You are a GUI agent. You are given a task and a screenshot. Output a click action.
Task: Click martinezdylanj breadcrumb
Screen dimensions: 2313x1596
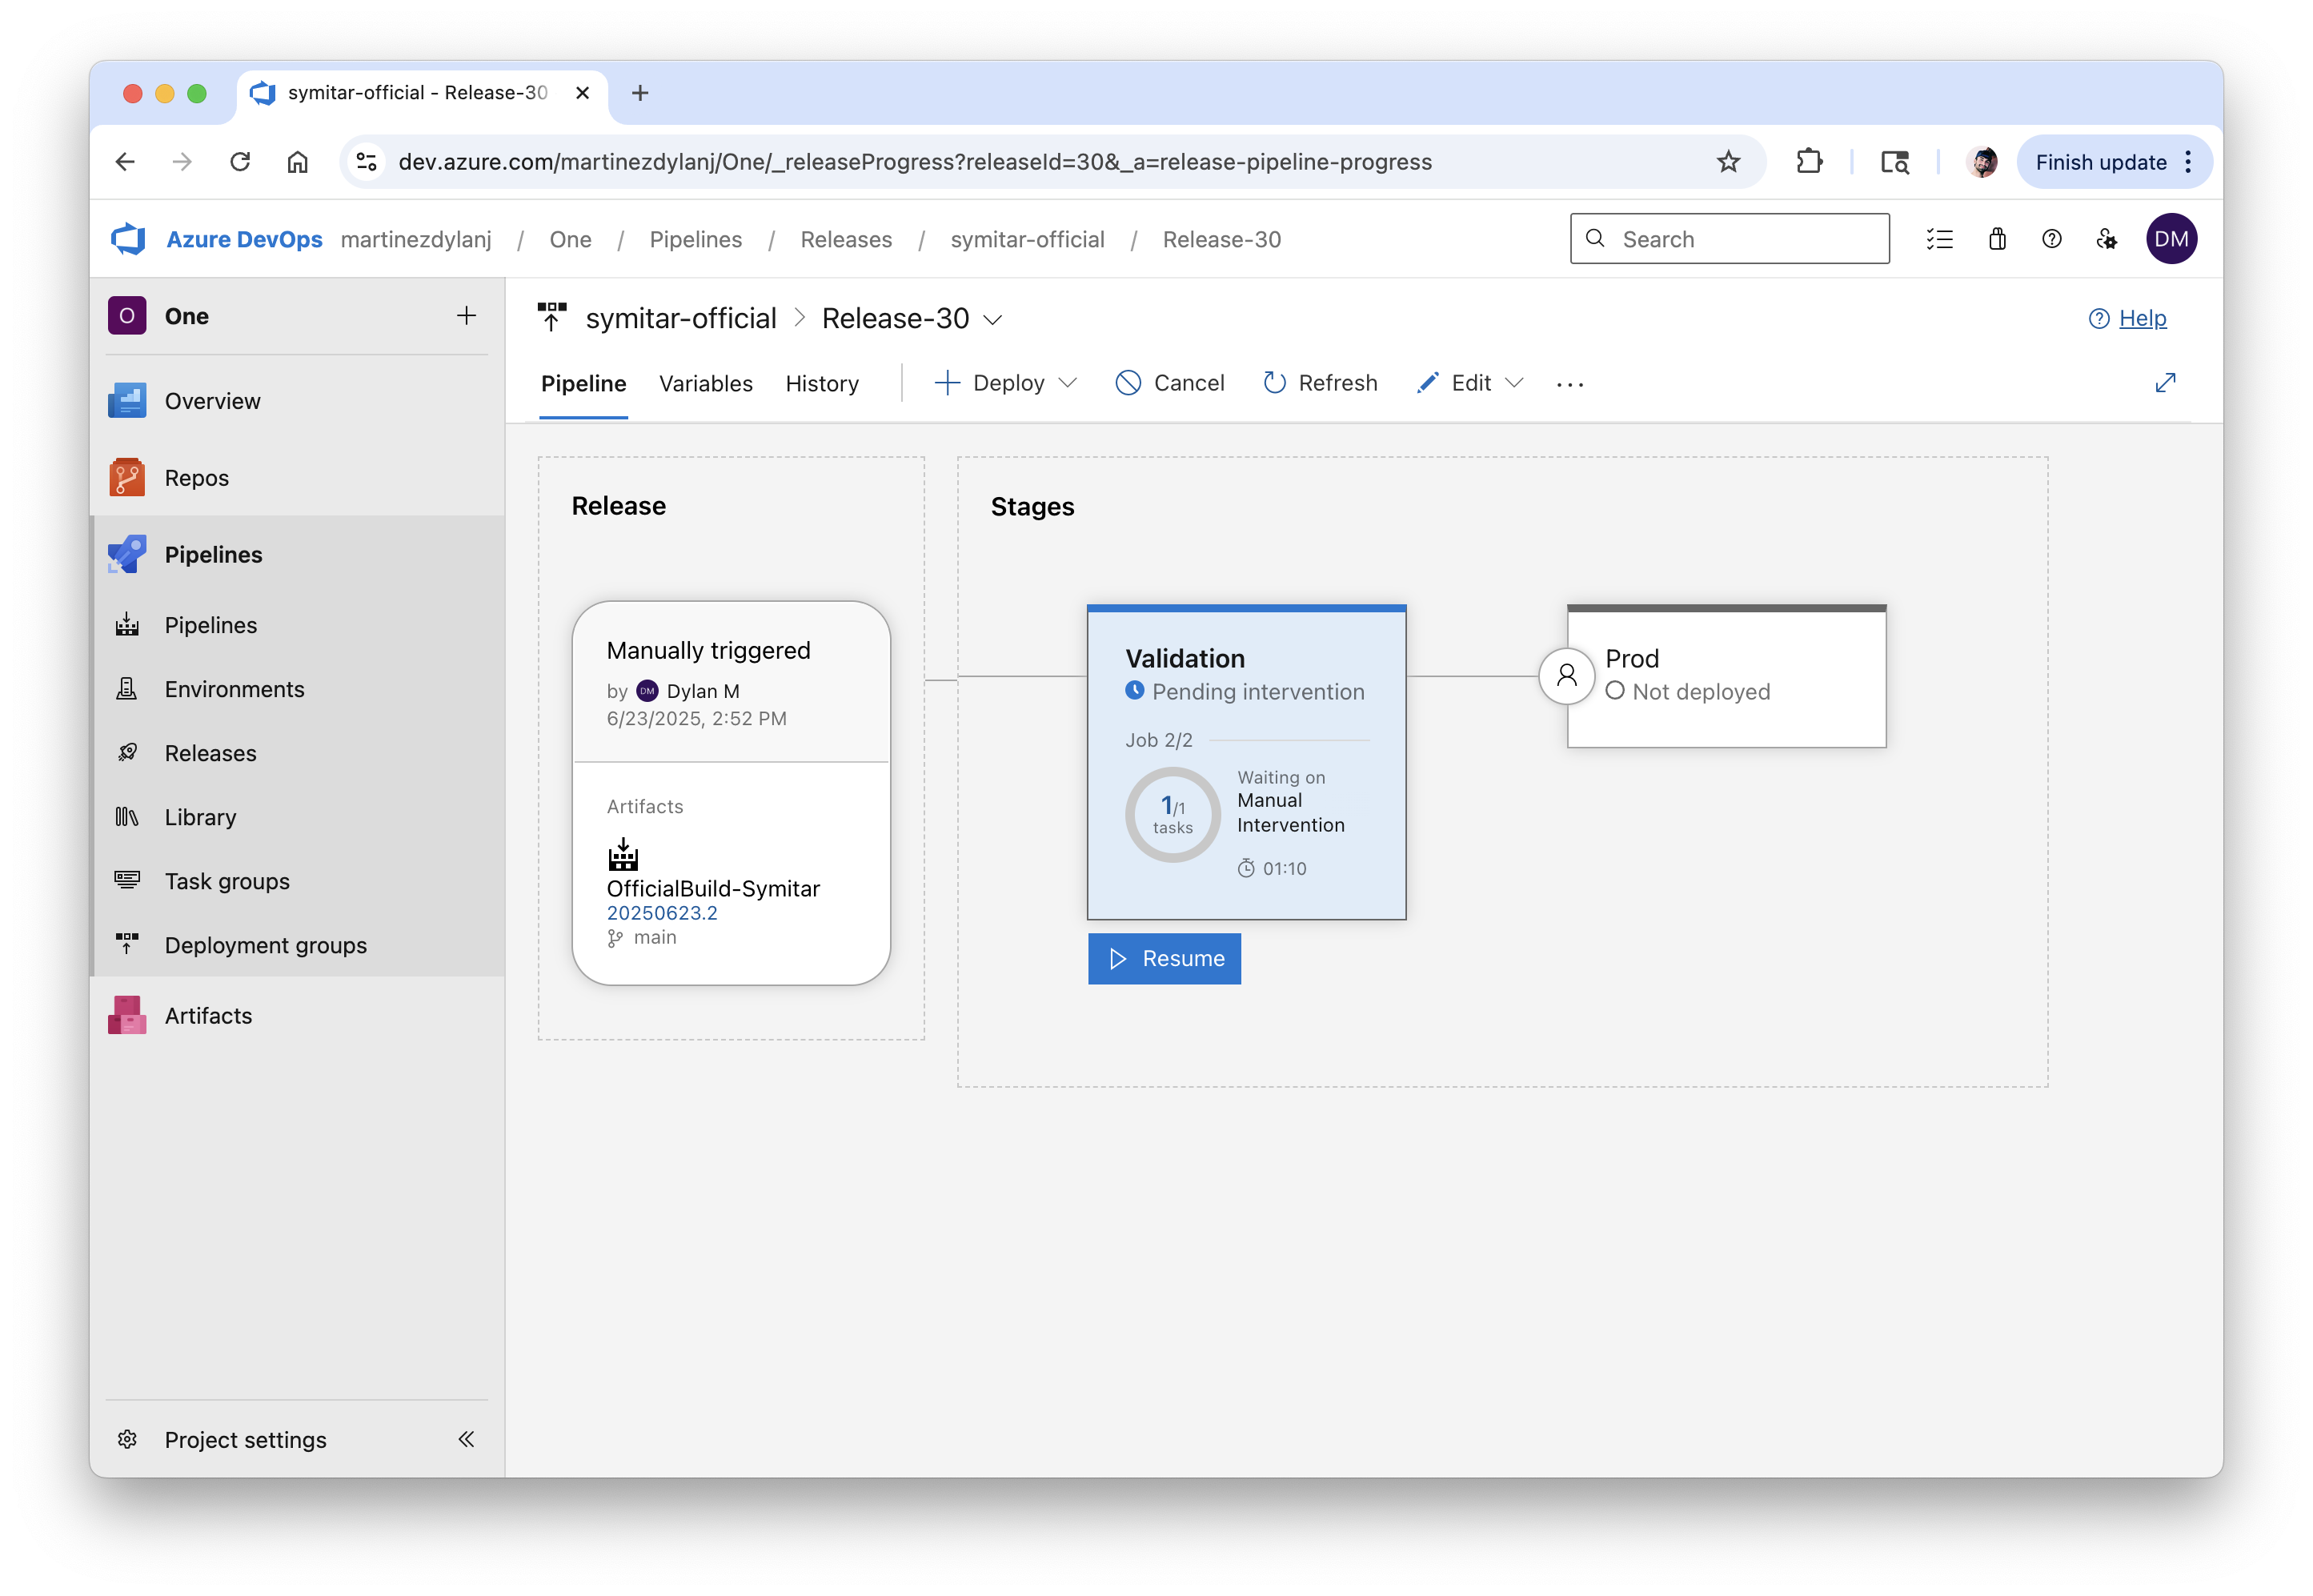[x=416, y=239]
